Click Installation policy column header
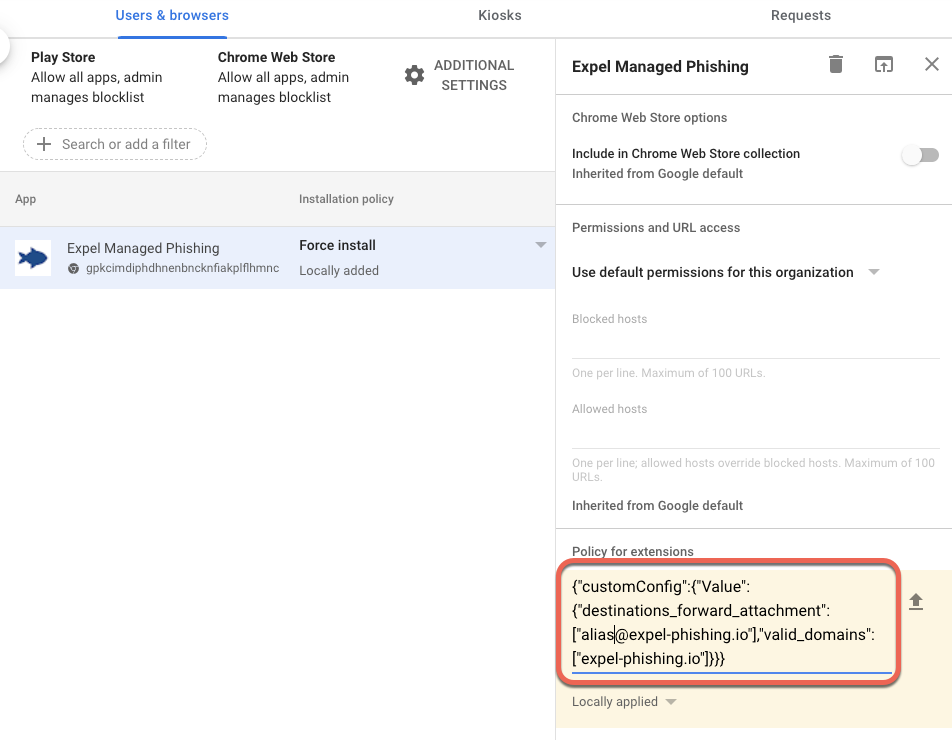This screenshot has height=740, width=952. pos(346,199)
